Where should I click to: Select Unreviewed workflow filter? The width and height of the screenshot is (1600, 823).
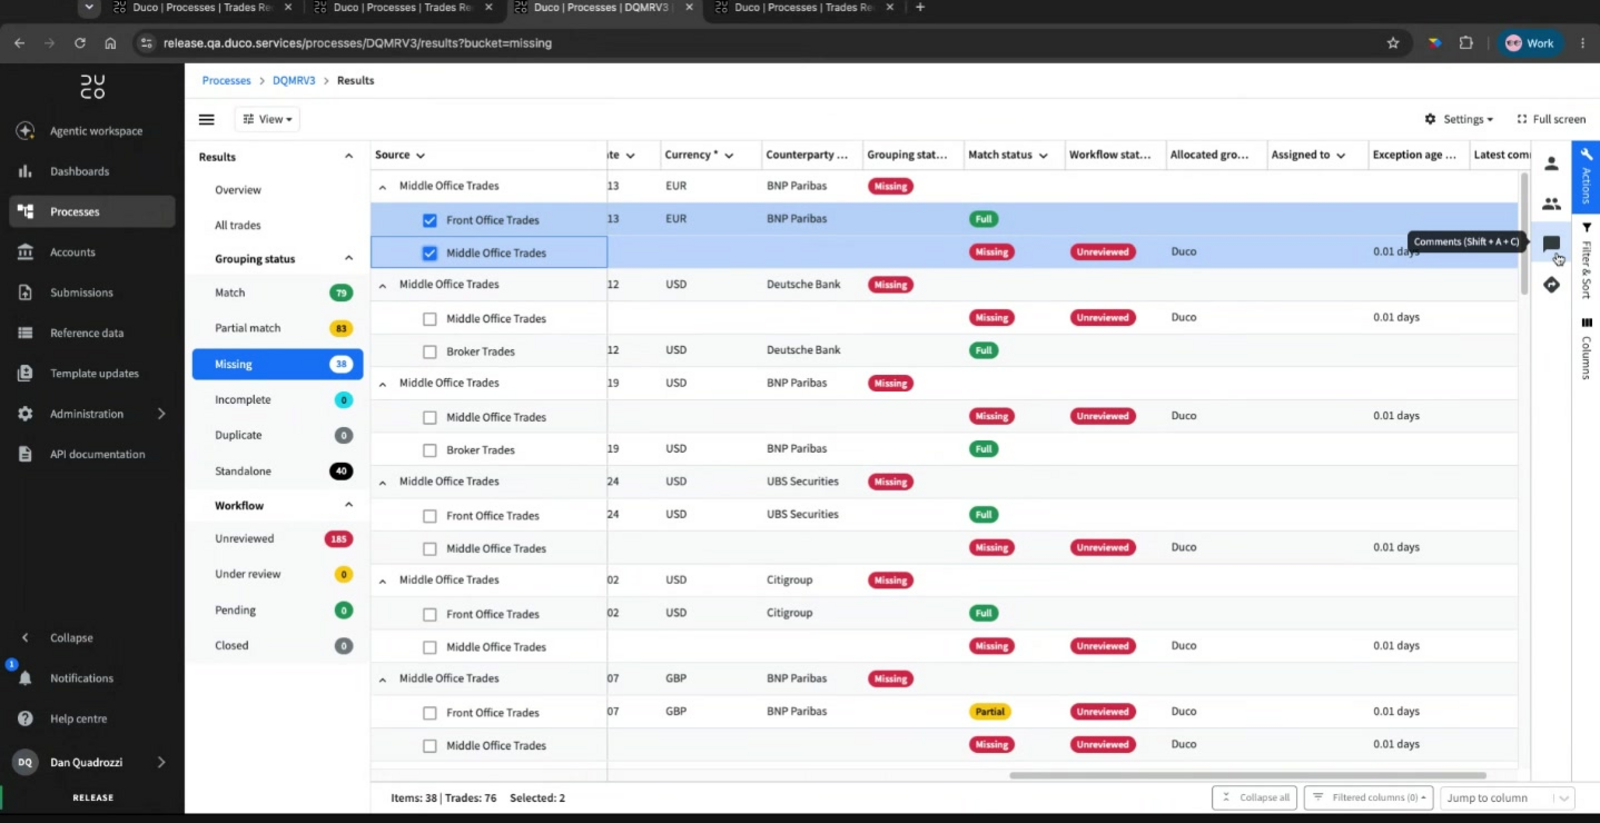[278, 539]
